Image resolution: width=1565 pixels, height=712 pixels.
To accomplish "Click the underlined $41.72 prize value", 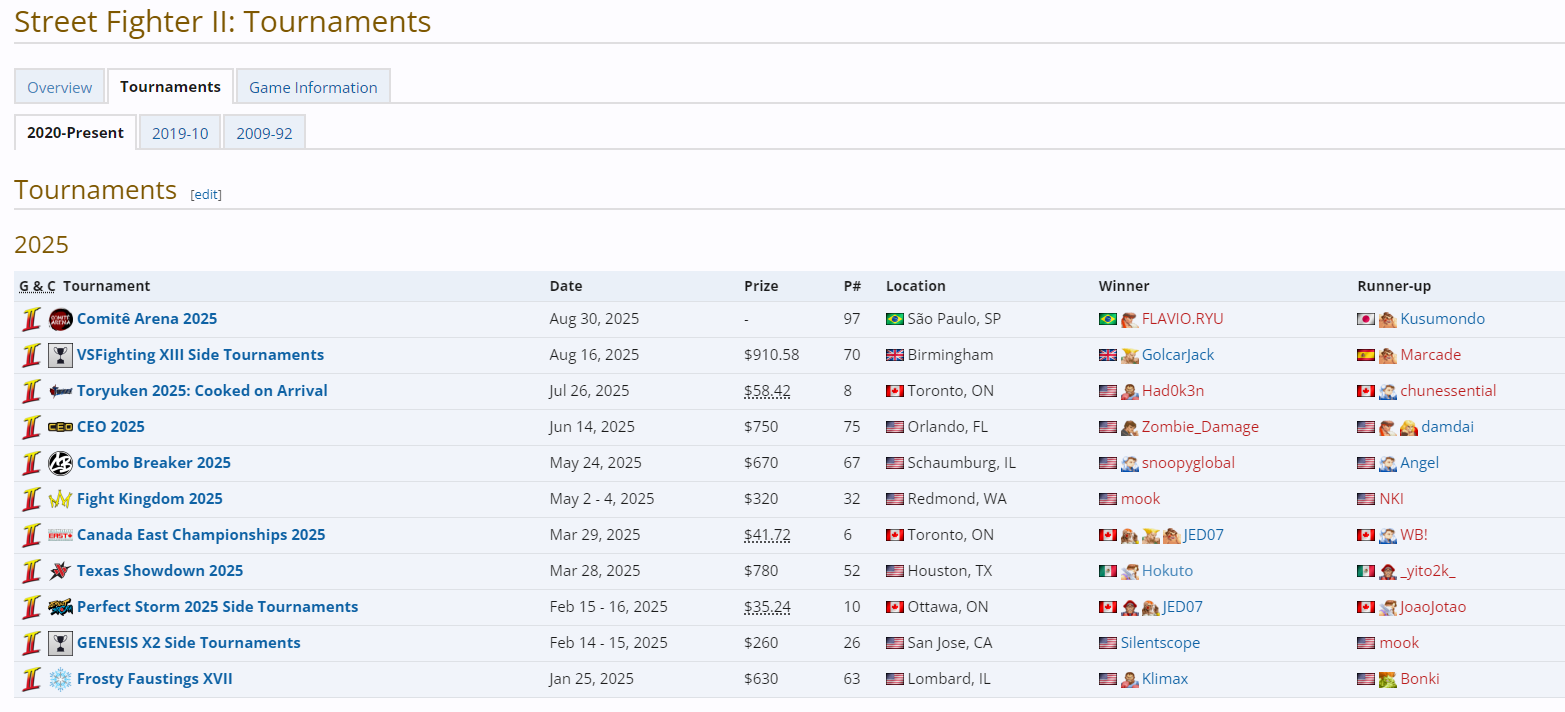I will point(767,535).
